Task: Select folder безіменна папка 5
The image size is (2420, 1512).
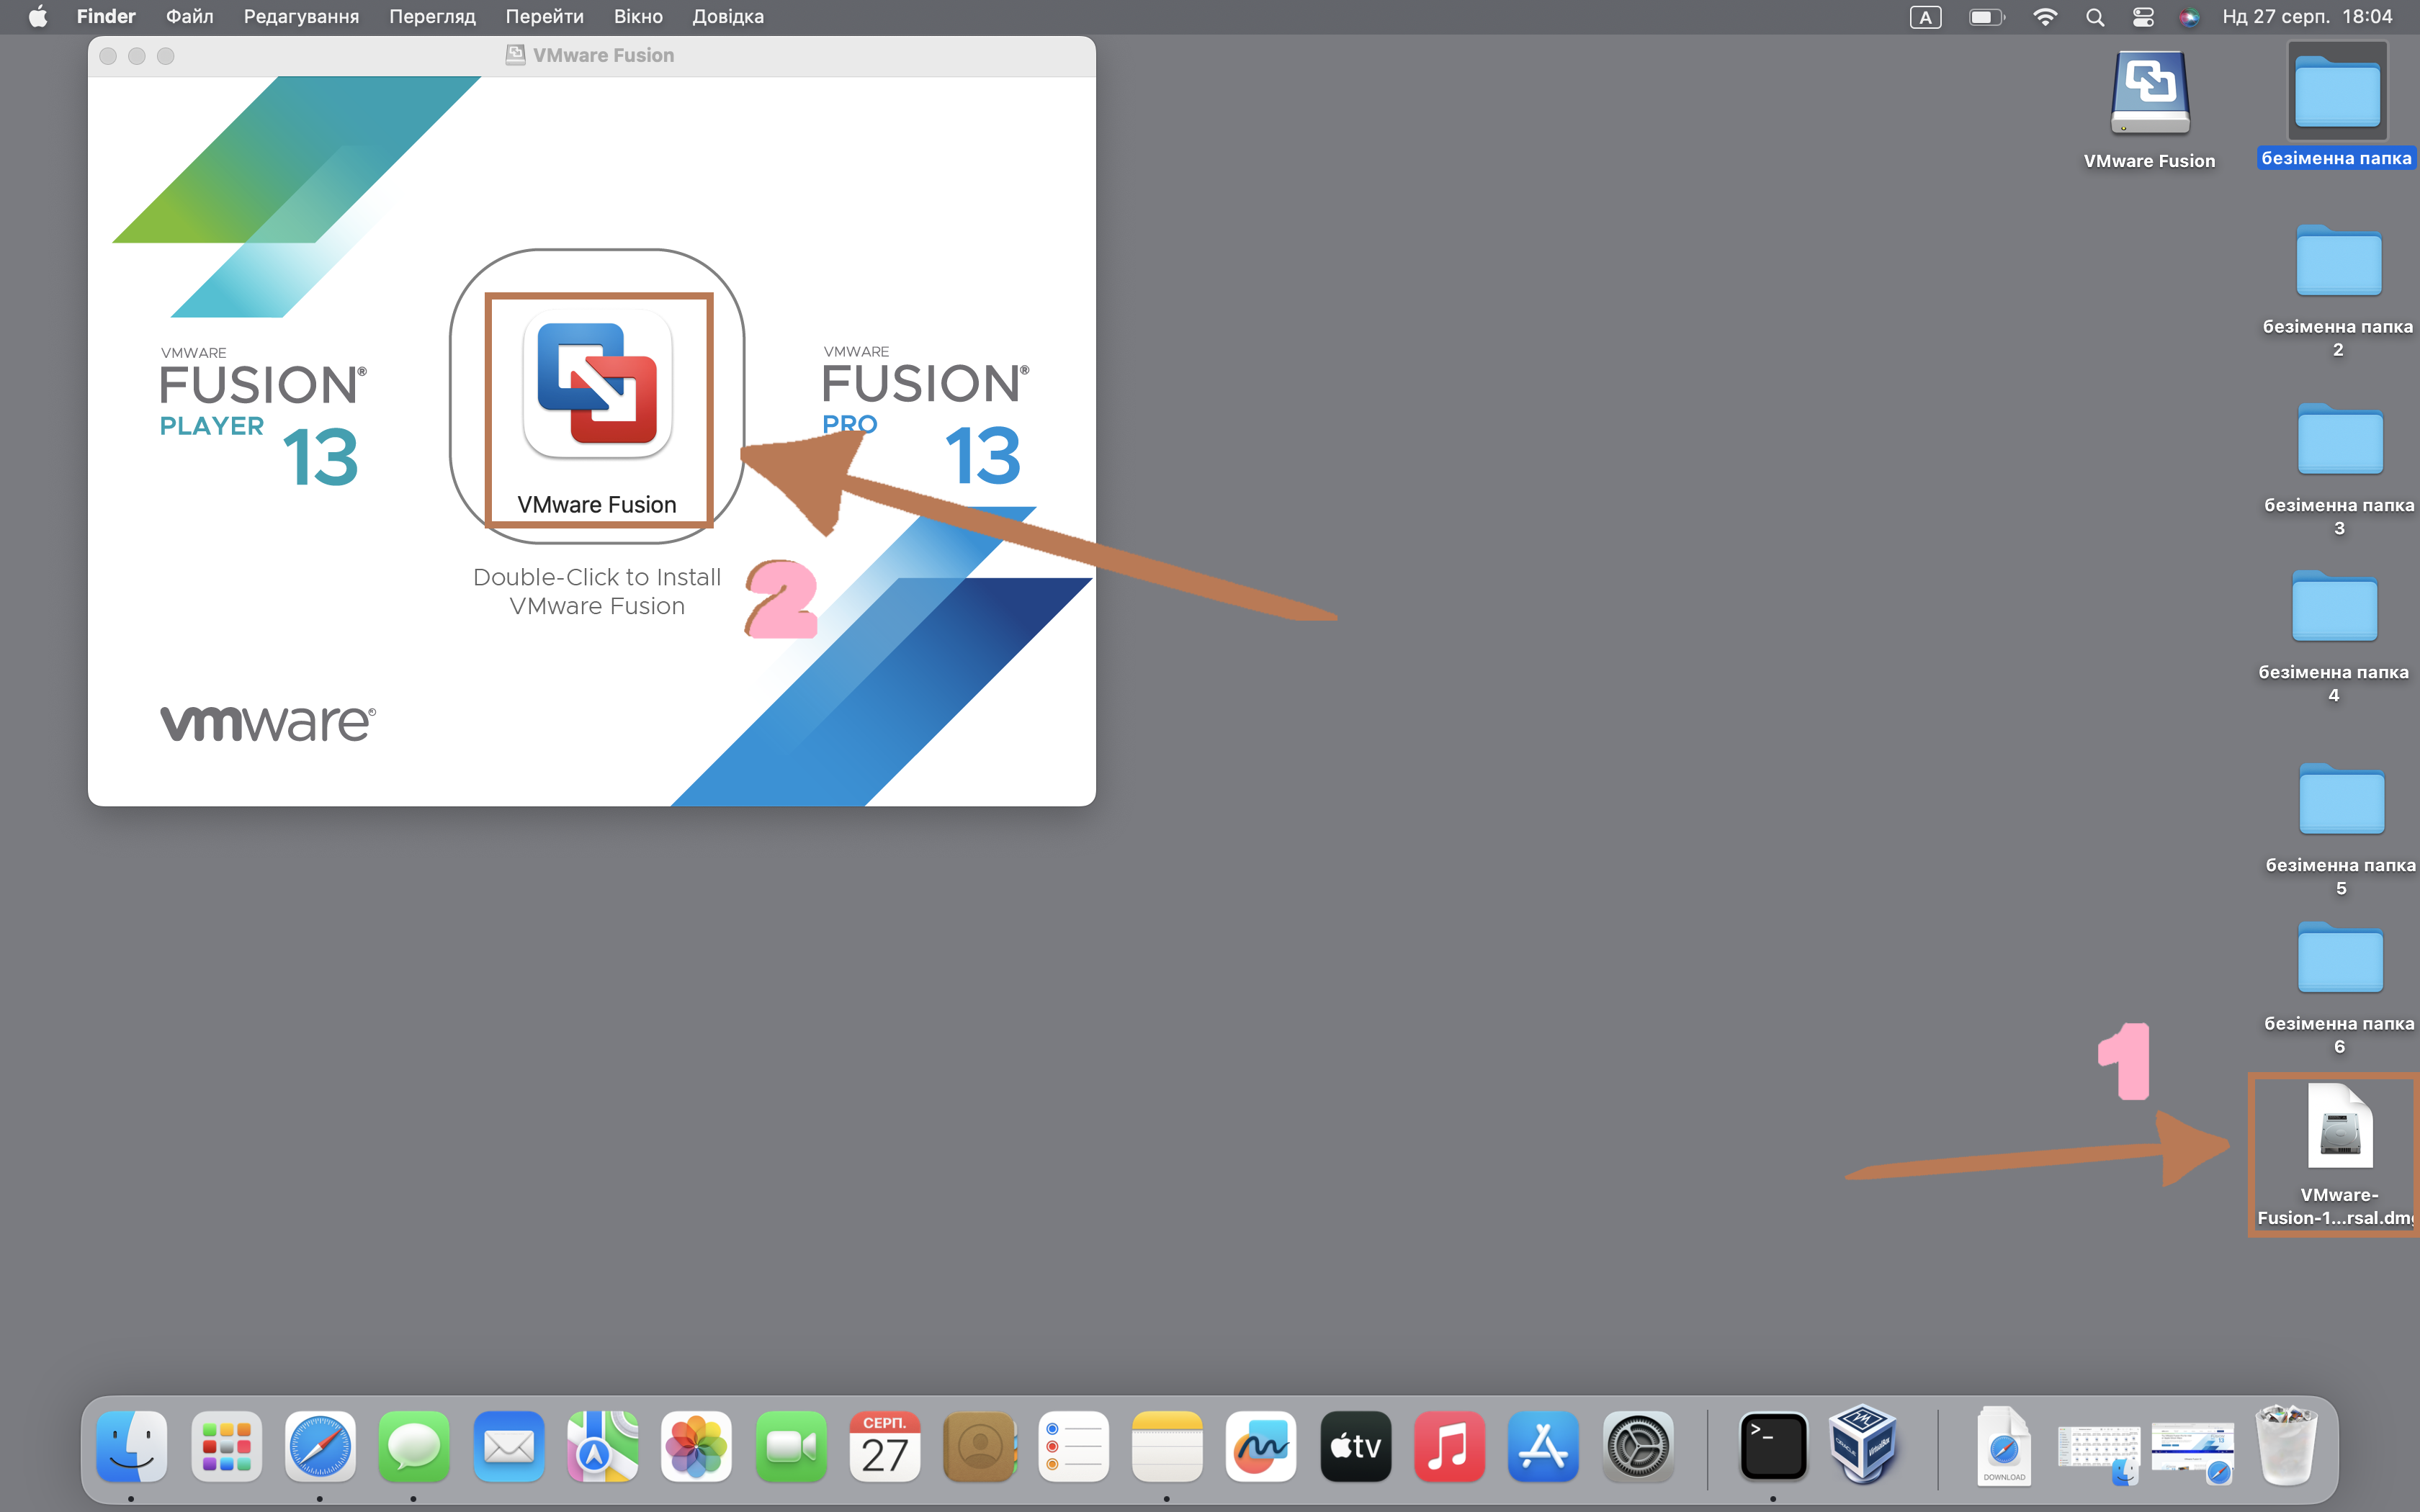Action: point(2341,799)
